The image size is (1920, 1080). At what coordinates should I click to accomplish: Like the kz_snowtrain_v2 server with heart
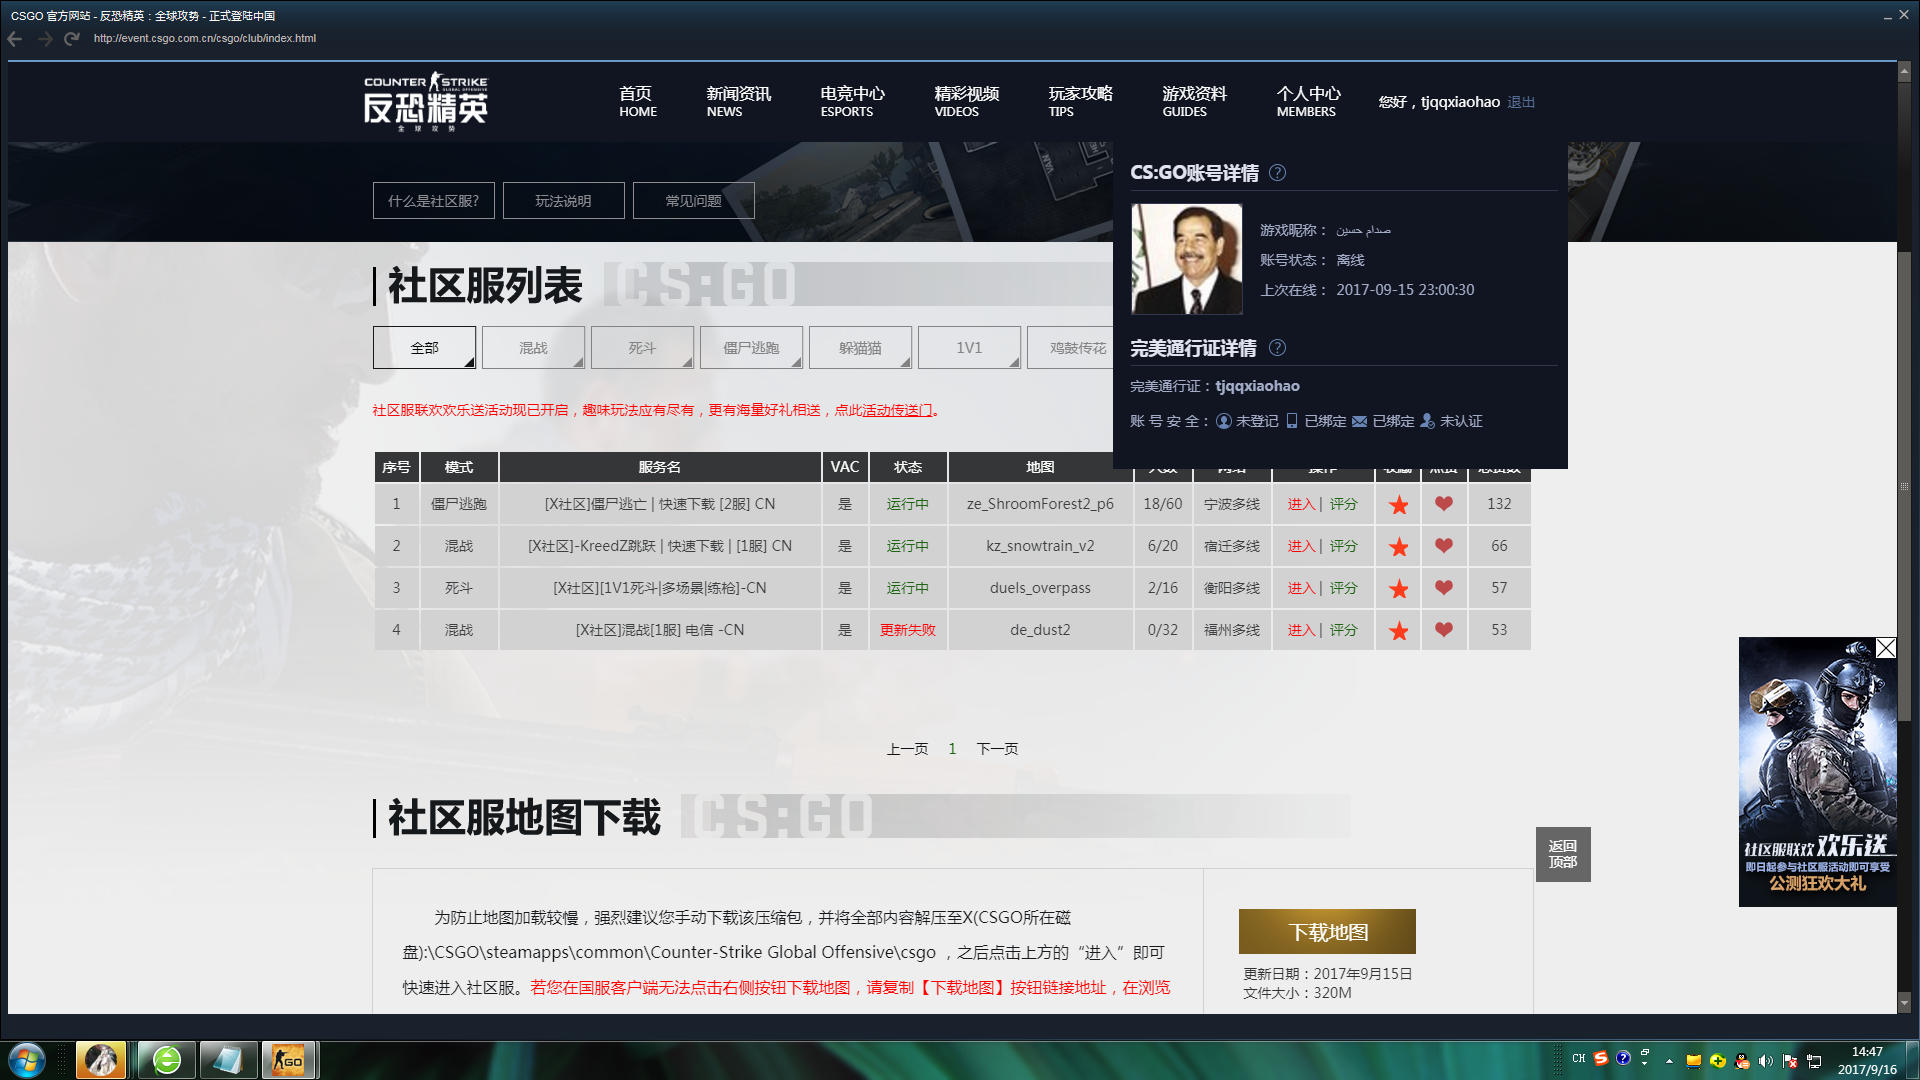[x=1443, y=546]
